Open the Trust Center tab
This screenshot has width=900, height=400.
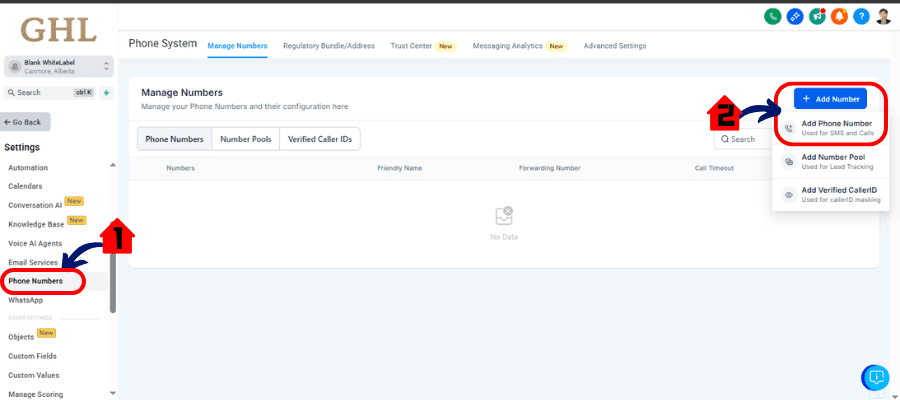click(424, 46)
